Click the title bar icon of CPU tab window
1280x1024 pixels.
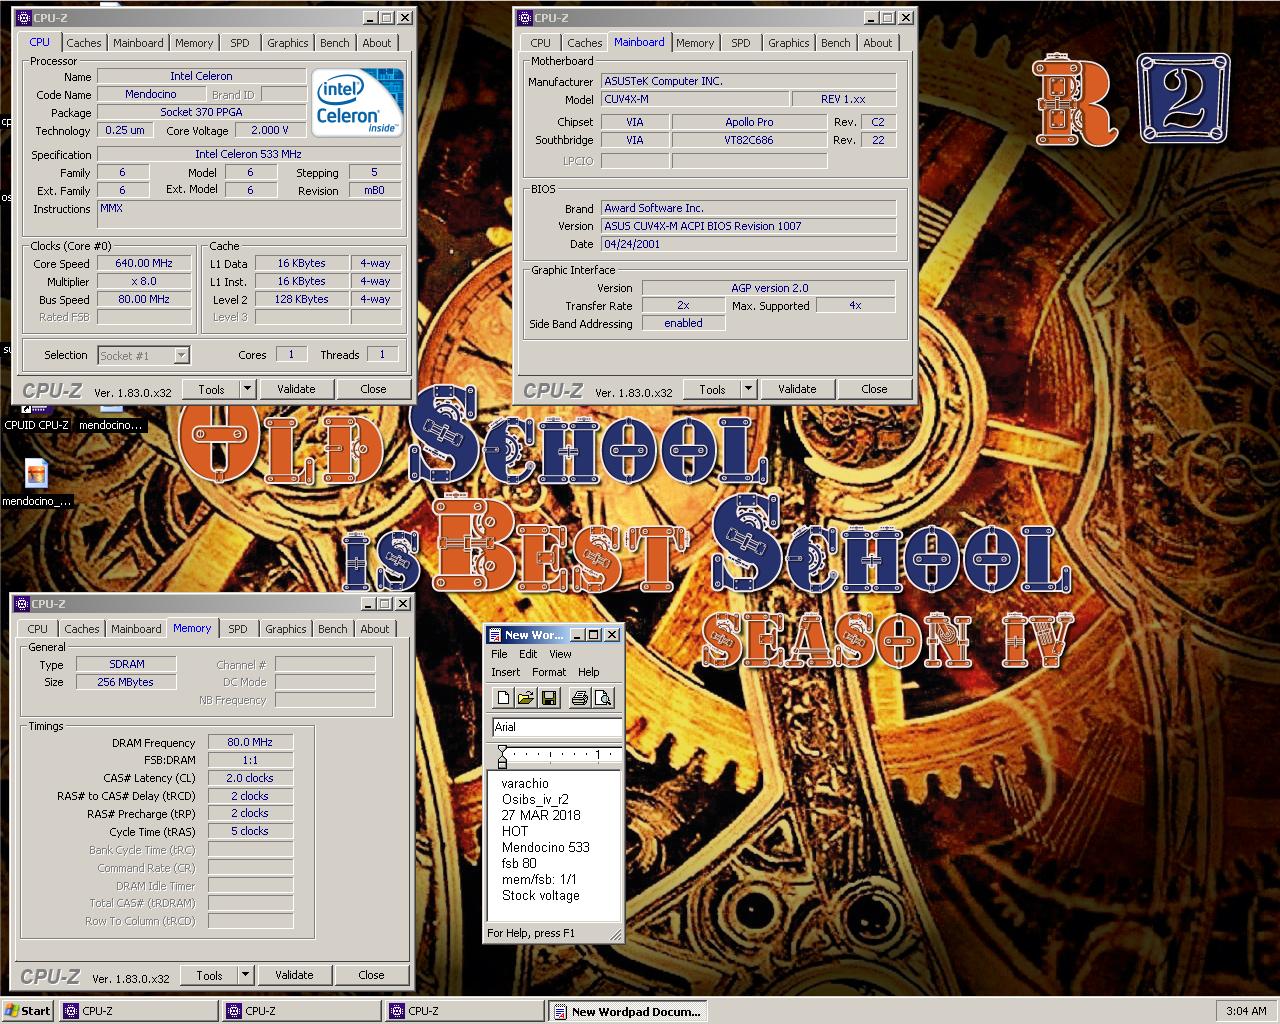coord(24,17)
